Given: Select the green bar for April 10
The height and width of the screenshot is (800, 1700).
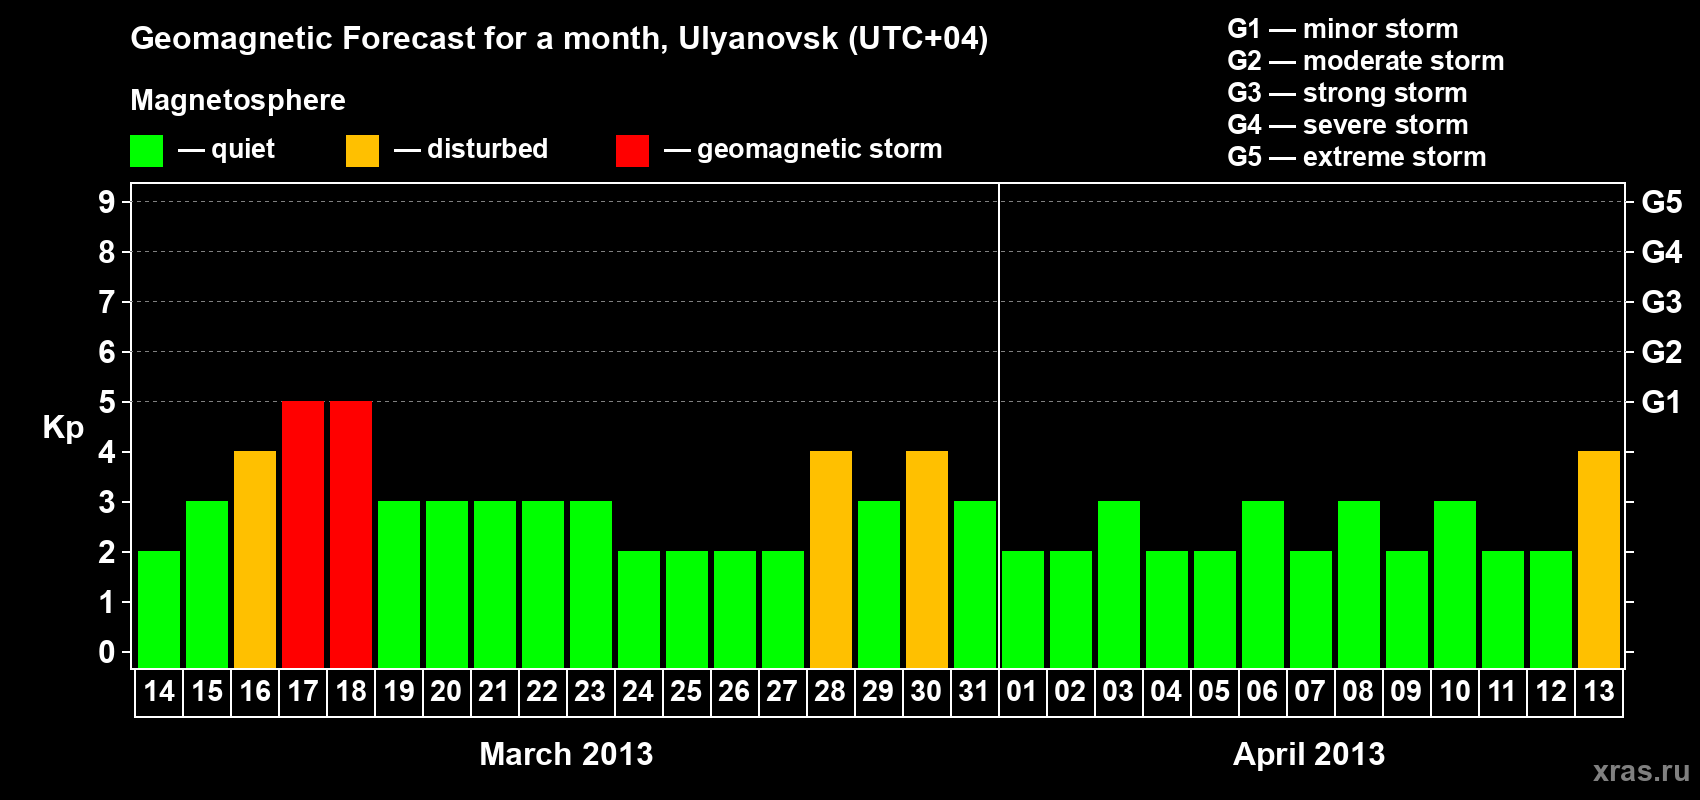Looking at the screenshot, I should (x=1455, y=584).
